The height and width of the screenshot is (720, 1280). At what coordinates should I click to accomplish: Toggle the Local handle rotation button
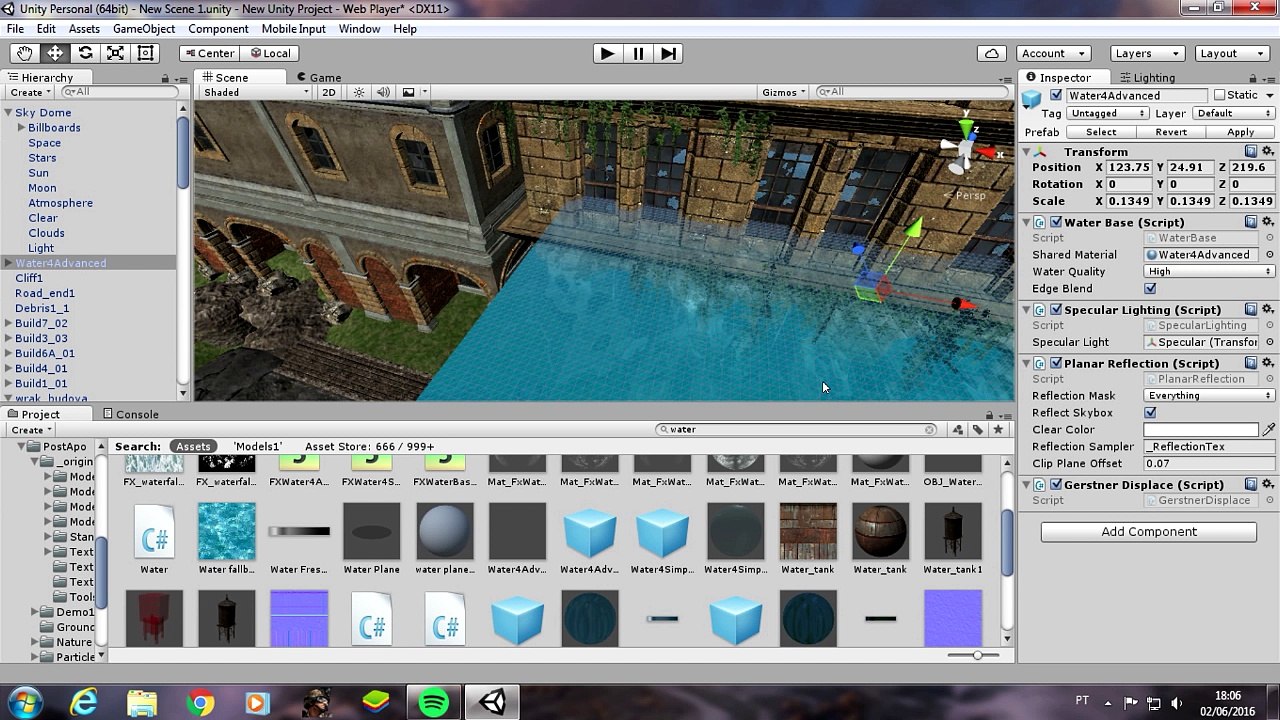click(x=270, y=53)
